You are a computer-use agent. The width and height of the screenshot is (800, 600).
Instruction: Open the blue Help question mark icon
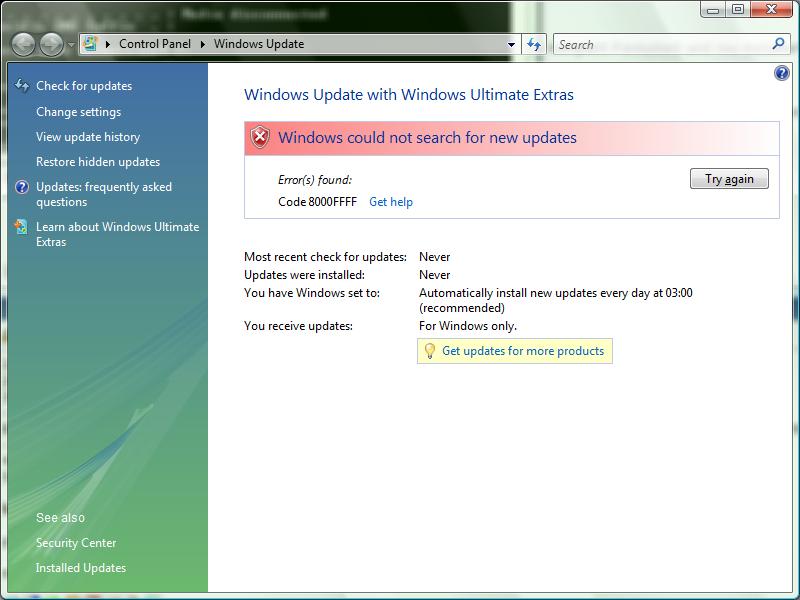(x=781, y=73)
